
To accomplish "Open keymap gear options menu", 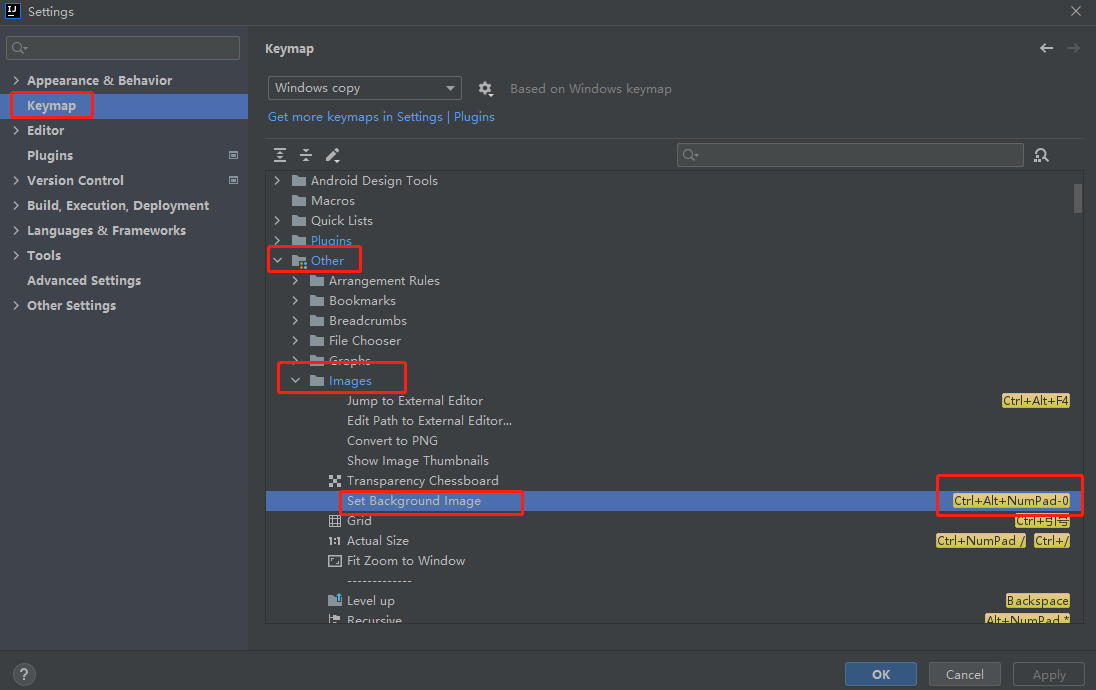I will tap(485, 89).
